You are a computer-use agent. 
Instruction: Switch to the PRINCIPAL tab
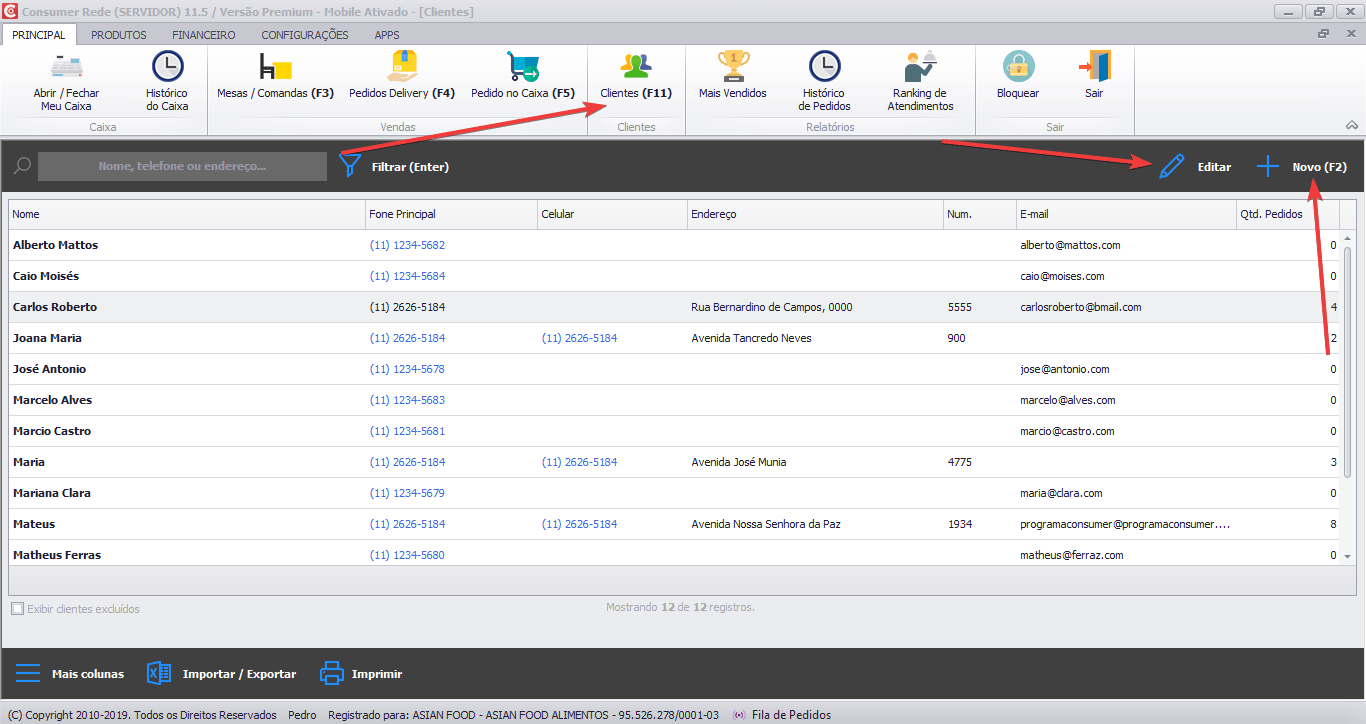coord(39,35)
